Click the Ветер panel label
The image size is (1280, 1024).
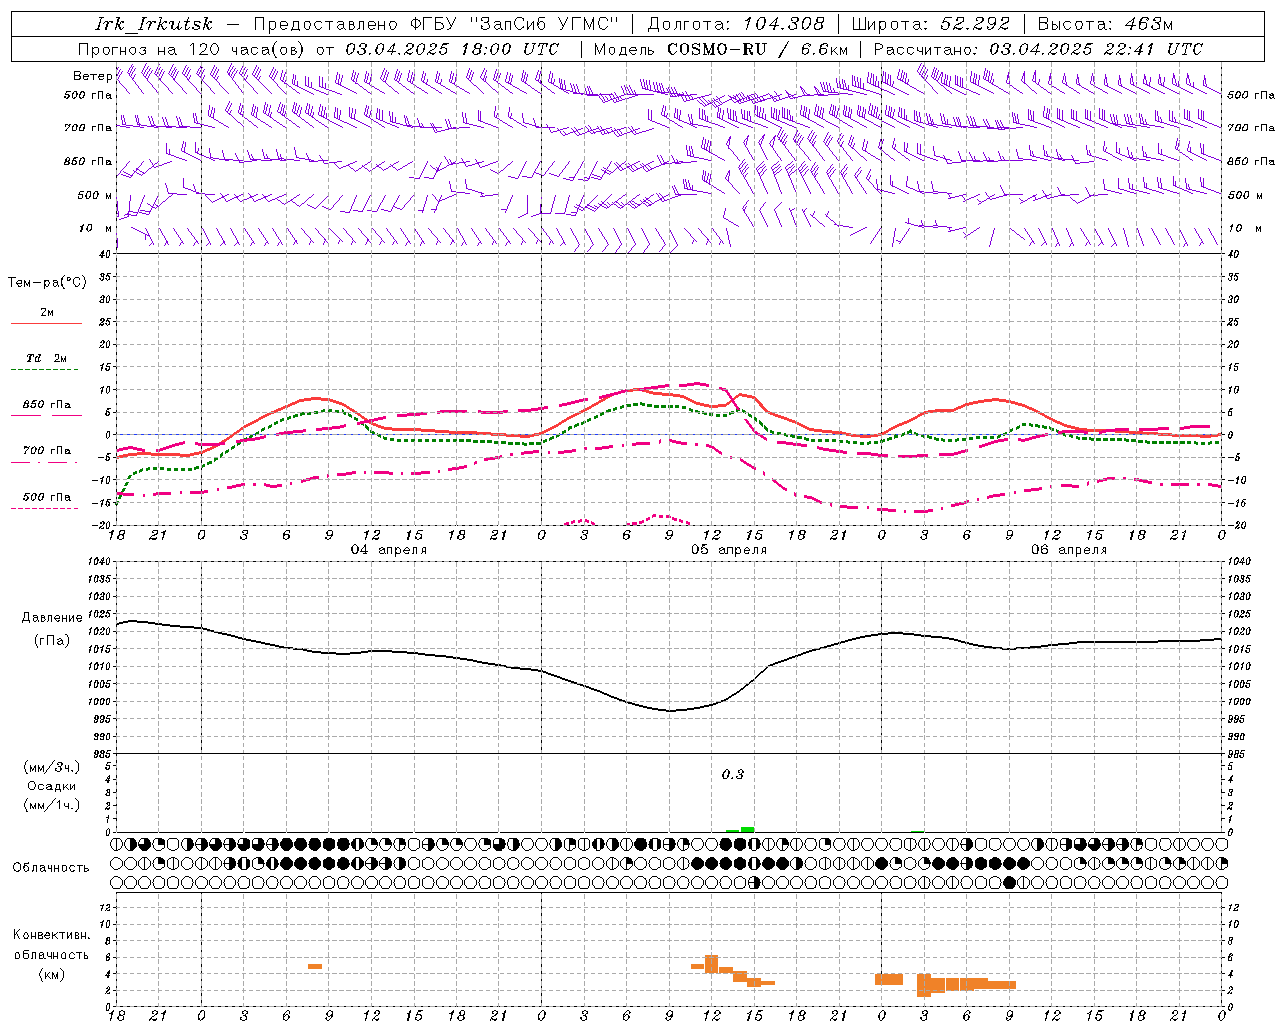(92, 76)
